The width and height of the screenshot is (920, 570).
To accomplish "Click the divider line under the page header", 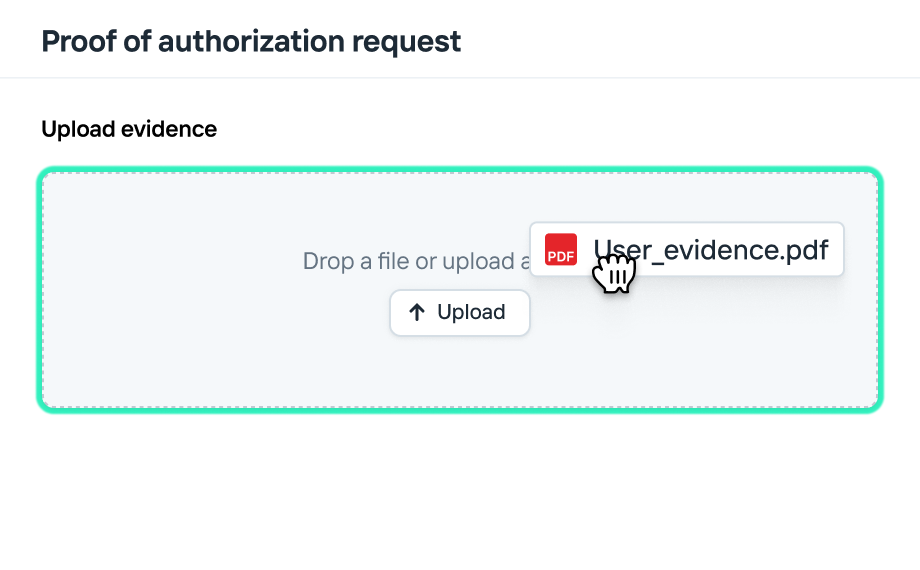I will point(460,77).
